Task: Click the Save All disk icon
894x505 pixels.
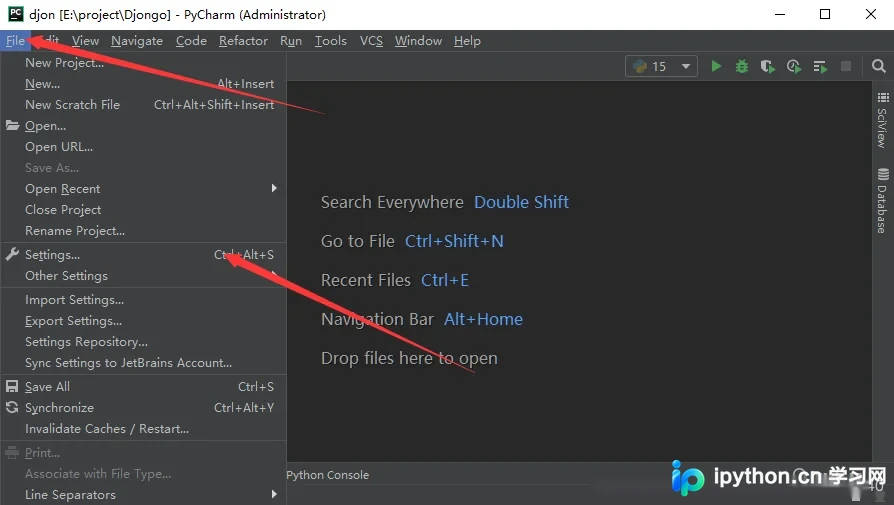Action: click(12, 386)
